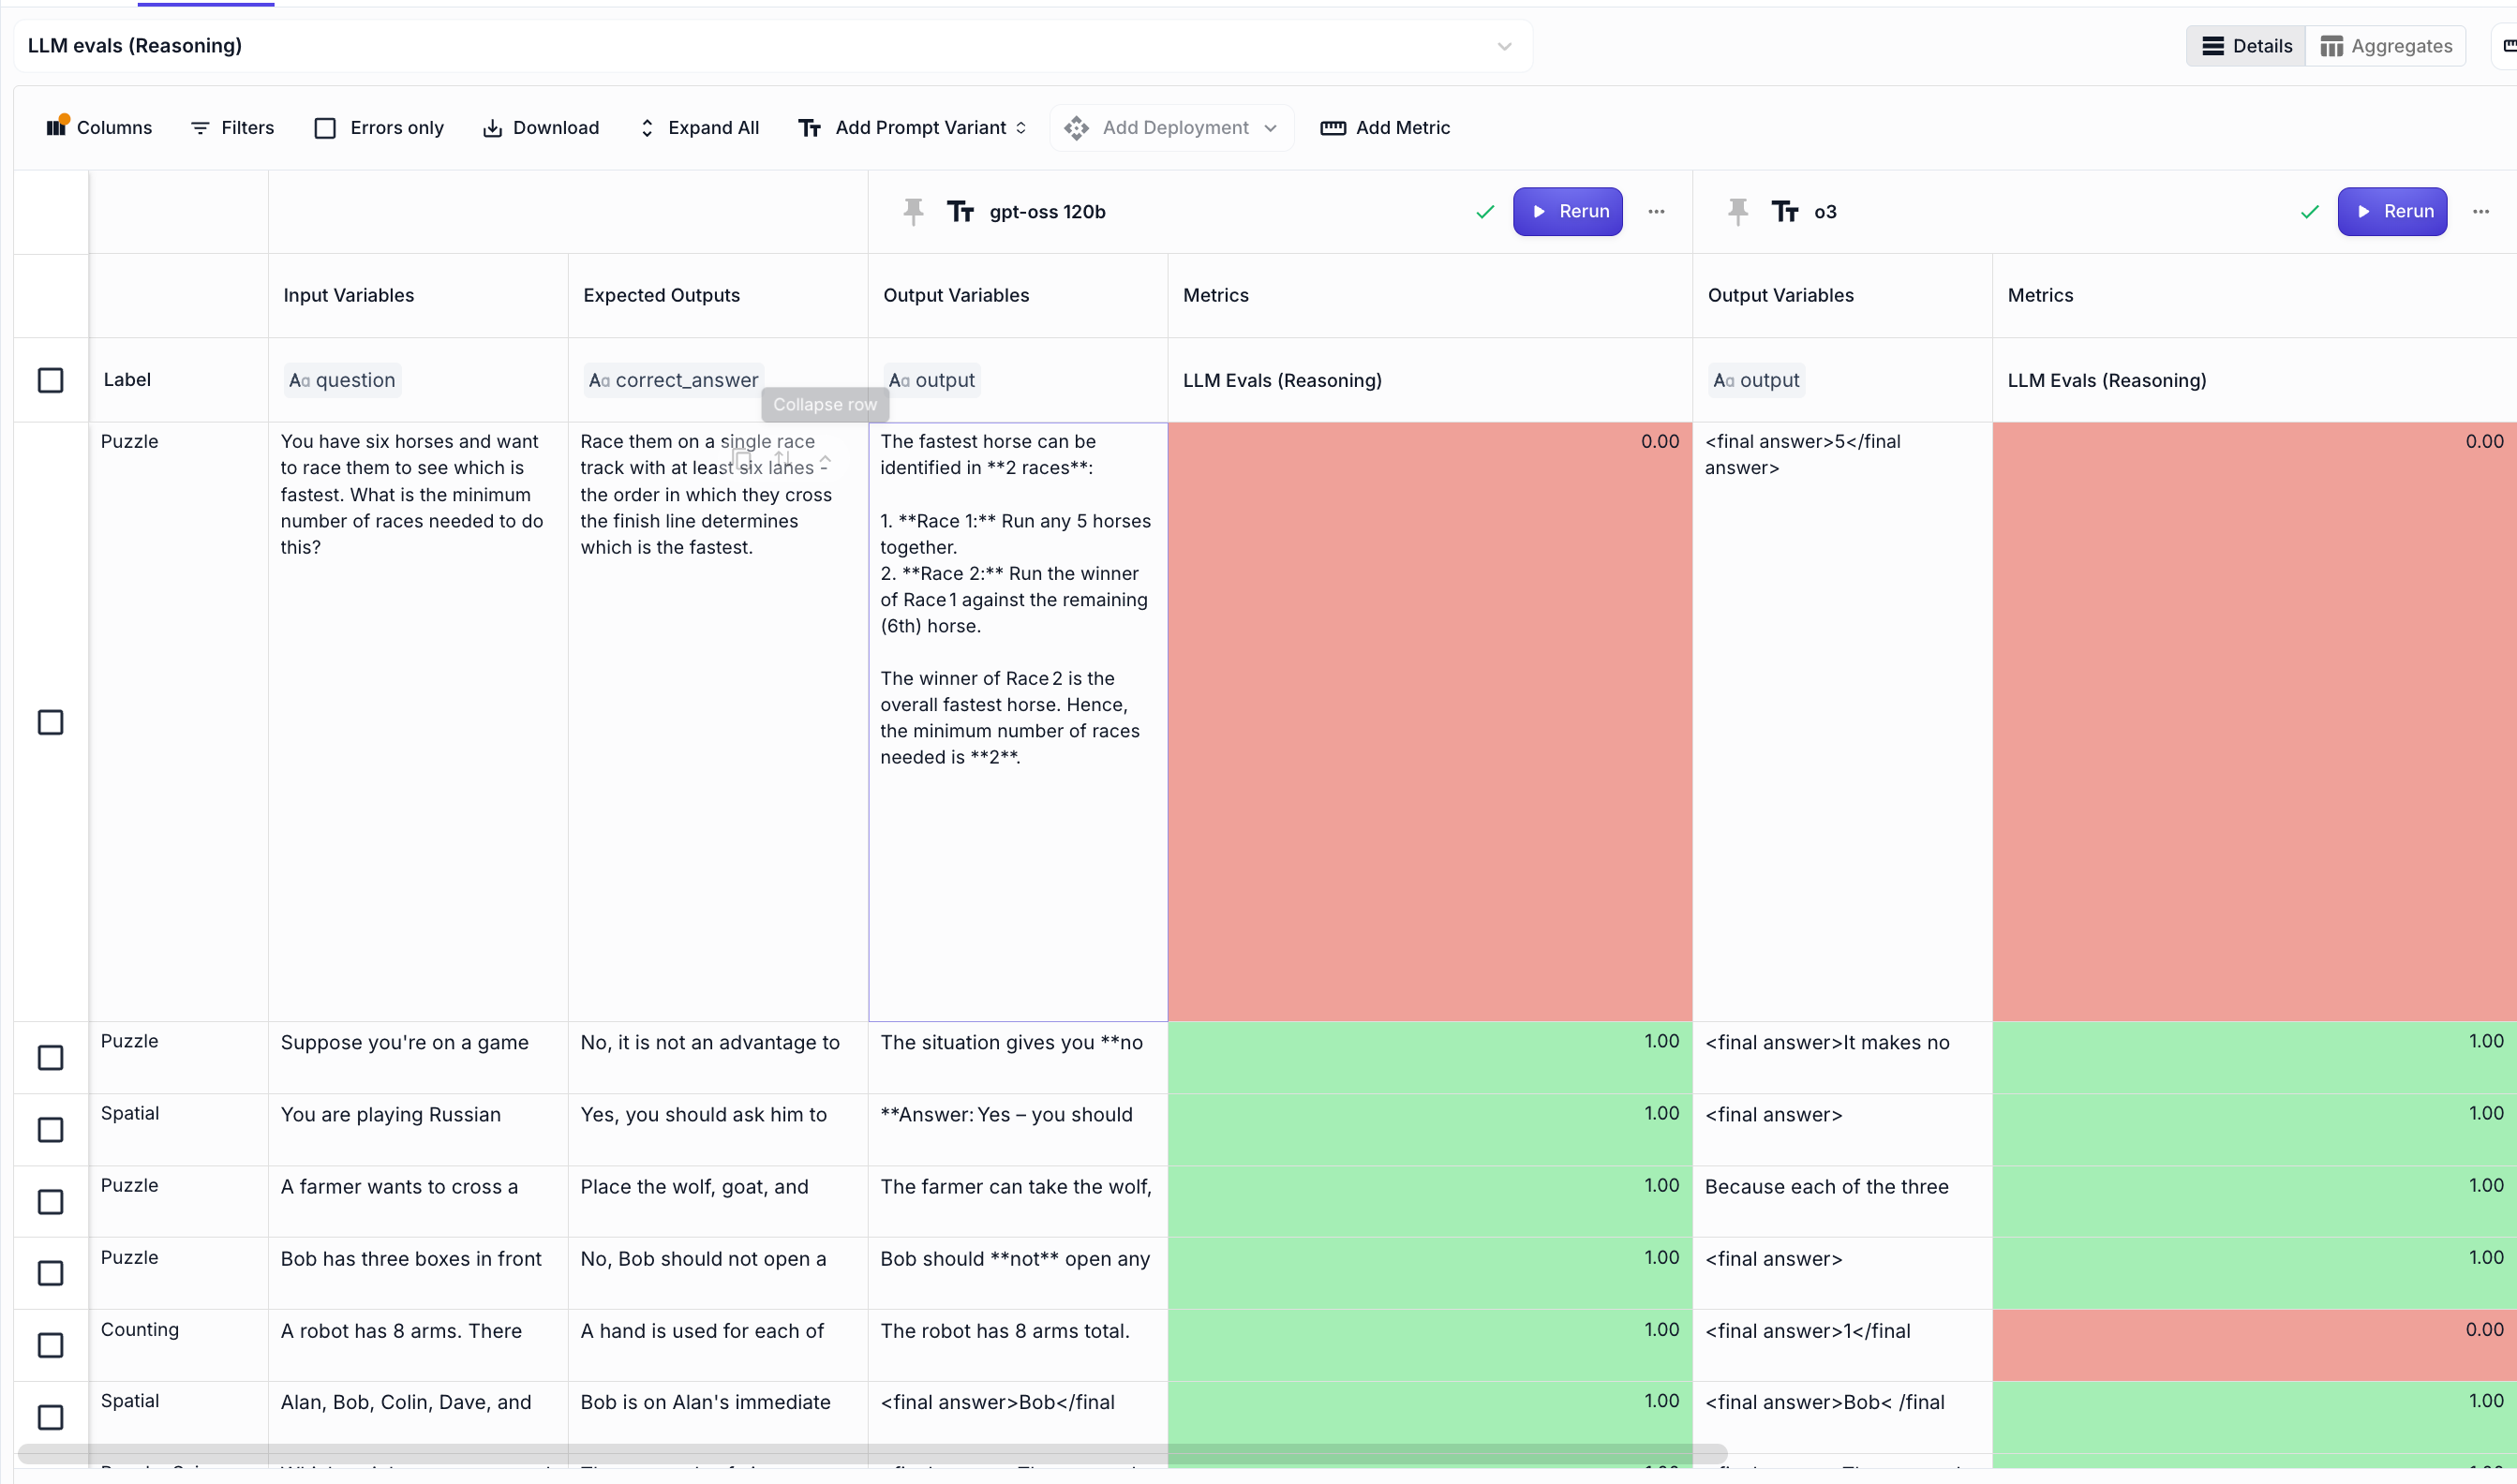Switch to the Aggregates view tab
2517x1484 pixels.
tap(2385, 46)
